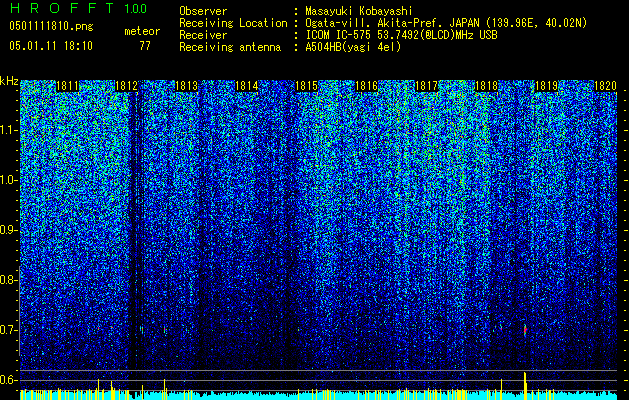The height and width of the screenshot is (400, 629).
Task: Click the 1819 time marker
Action: click(x=547, y=86)
